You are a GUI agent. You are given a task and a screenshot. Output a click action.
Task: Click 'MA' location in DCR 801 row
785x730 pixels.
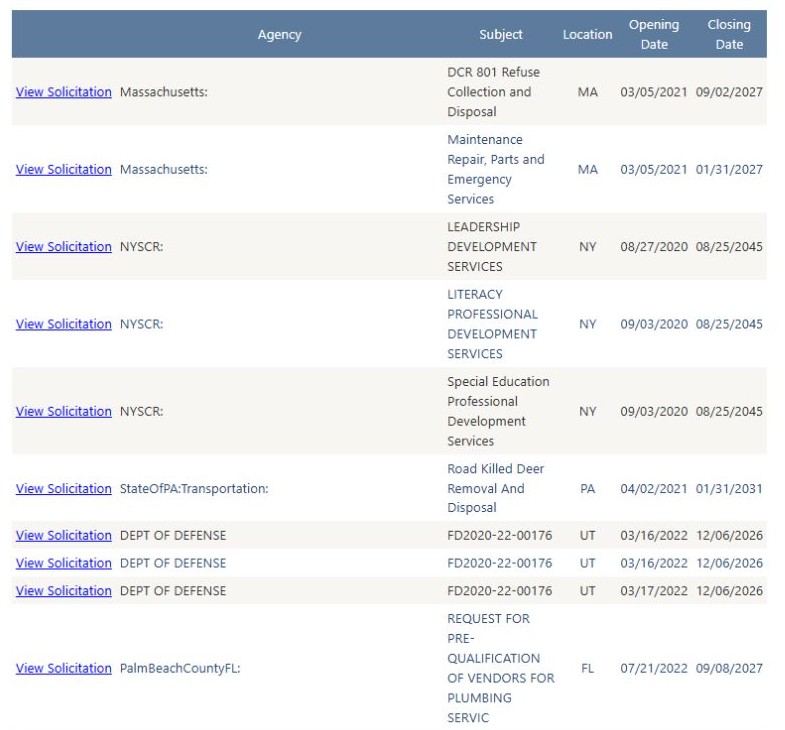[x=587, y=92]
